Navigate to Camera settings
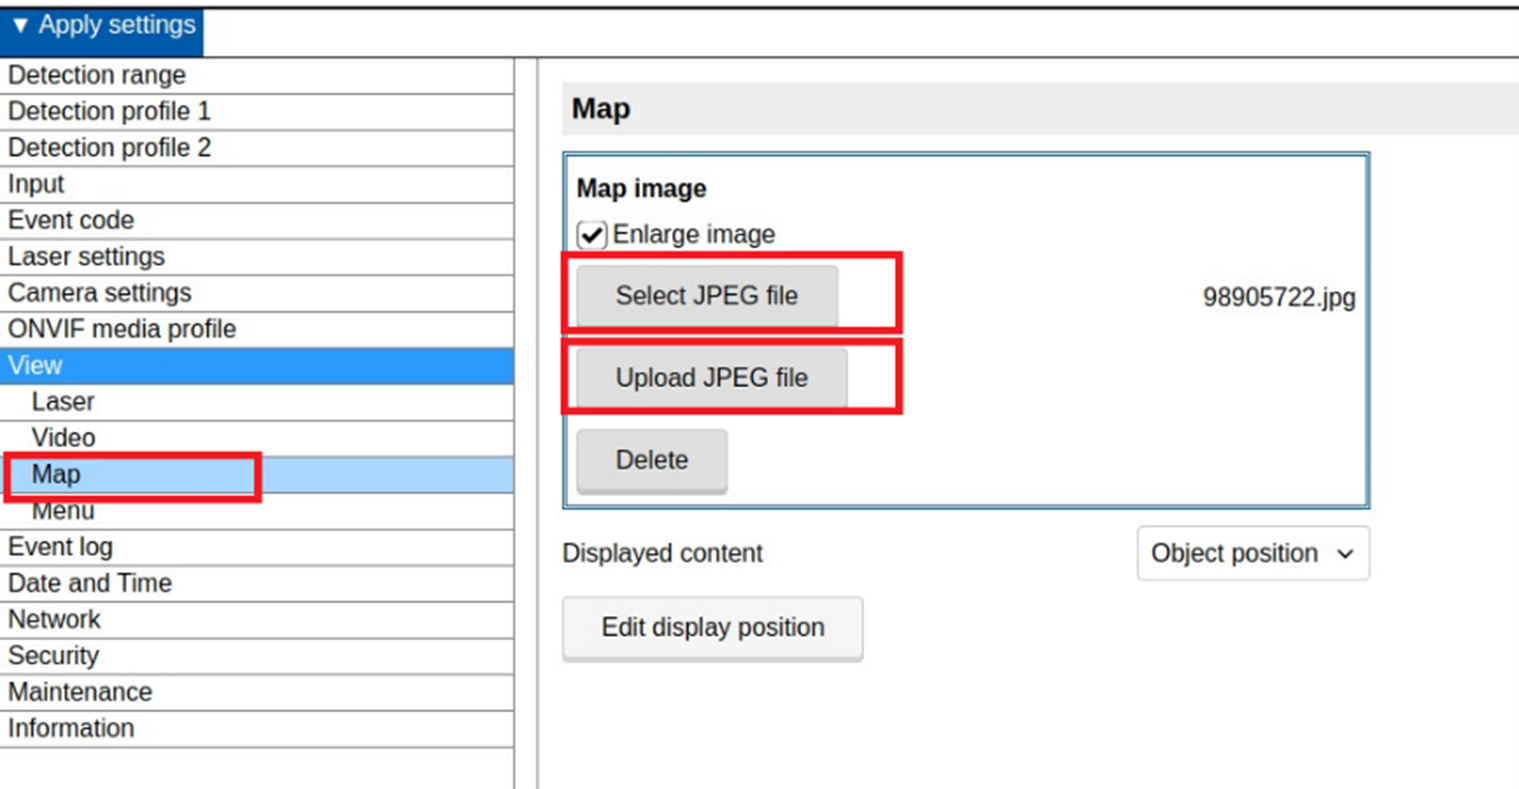 [x=99, y=293]
